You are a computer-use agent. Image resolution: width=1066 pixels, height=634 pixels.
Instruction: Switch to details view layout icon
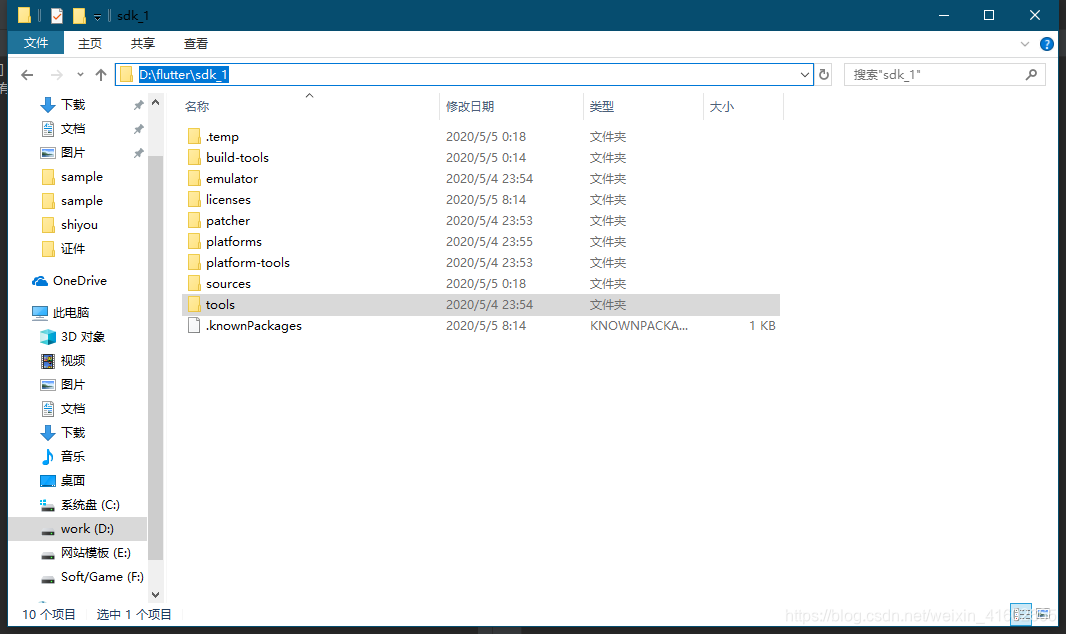coord(1021,614)
